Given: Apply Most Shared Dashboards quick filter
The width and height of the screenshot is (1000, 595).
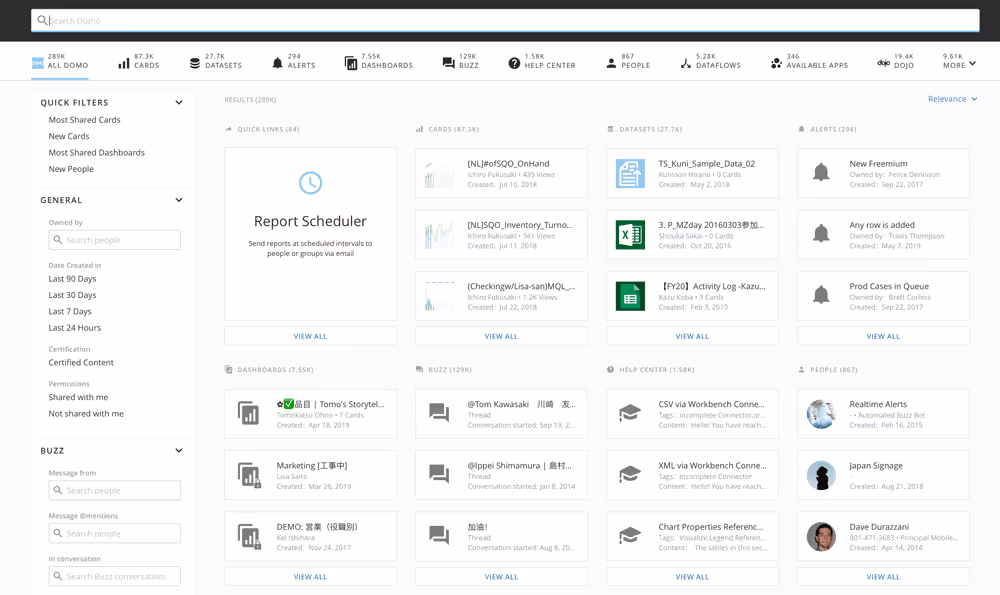Looking at the screenshot, I should tap(96, 152).
